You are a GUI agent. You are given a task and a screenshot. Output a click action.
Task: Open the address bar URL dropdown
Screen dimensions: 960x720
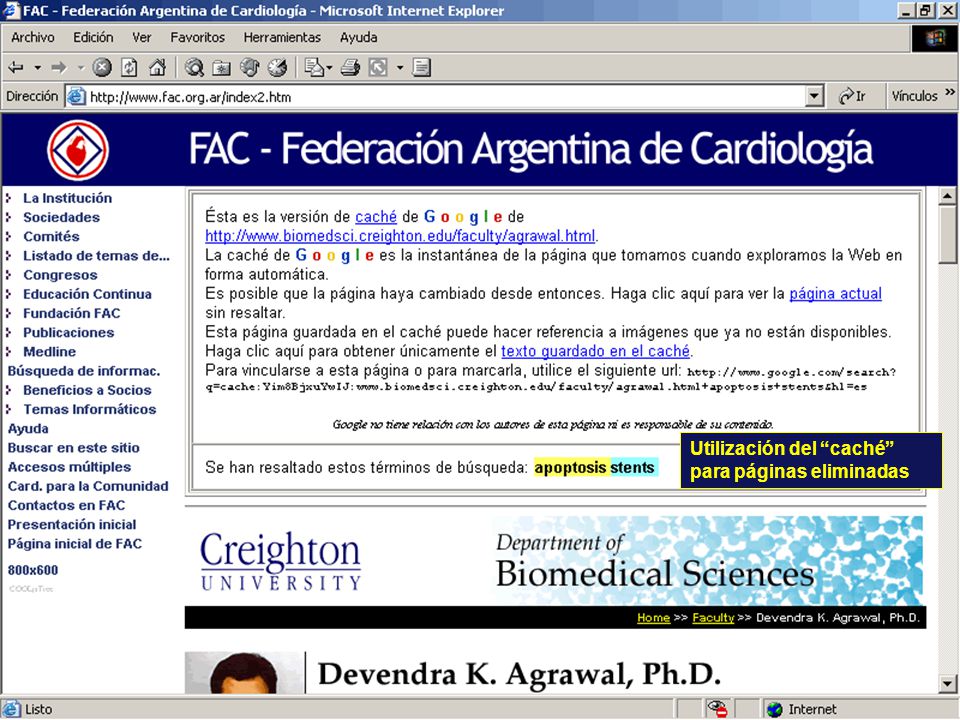tap(814, 96)
